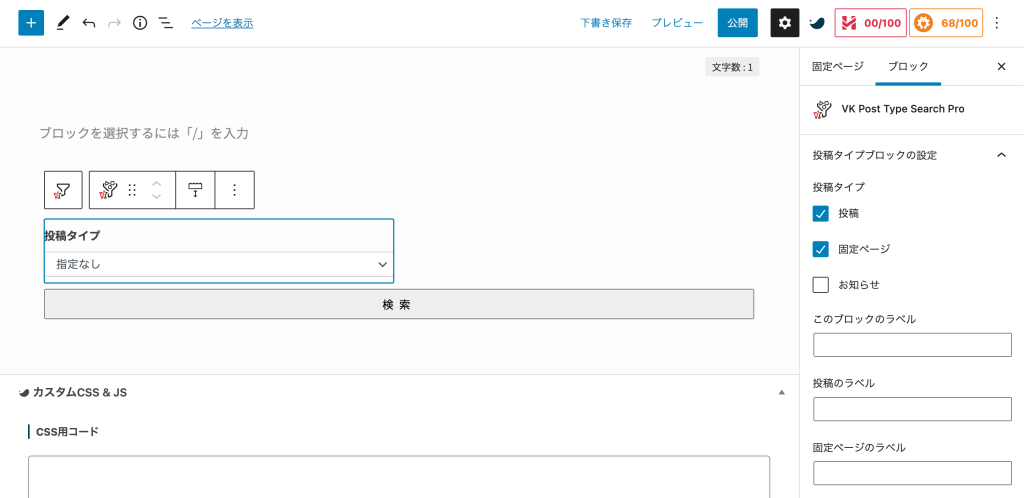Screen dimensions: 1024x498
Task: Click the このブロックのラベル input field
Action: [912, 345]
